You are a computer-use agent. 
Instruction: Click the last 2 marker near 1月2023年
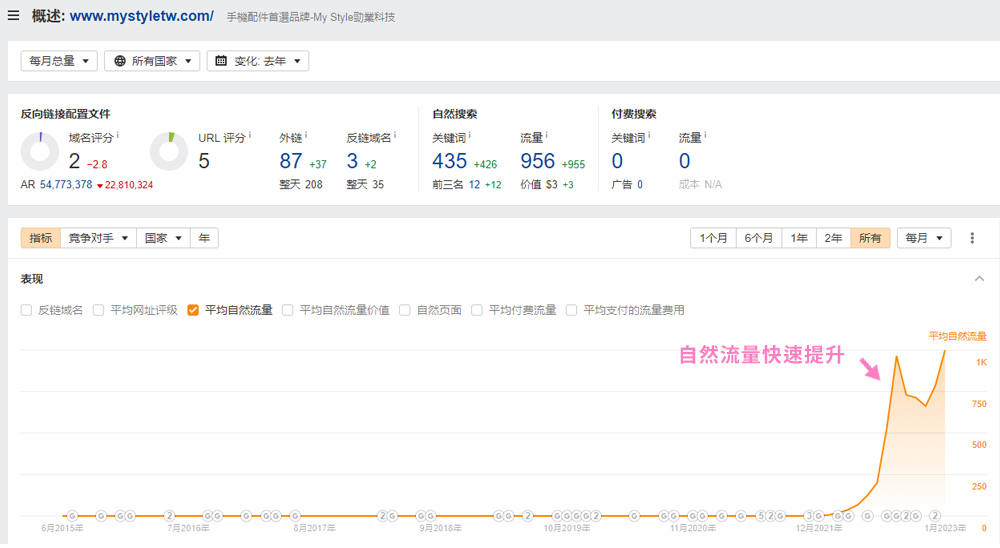point(935,515)
